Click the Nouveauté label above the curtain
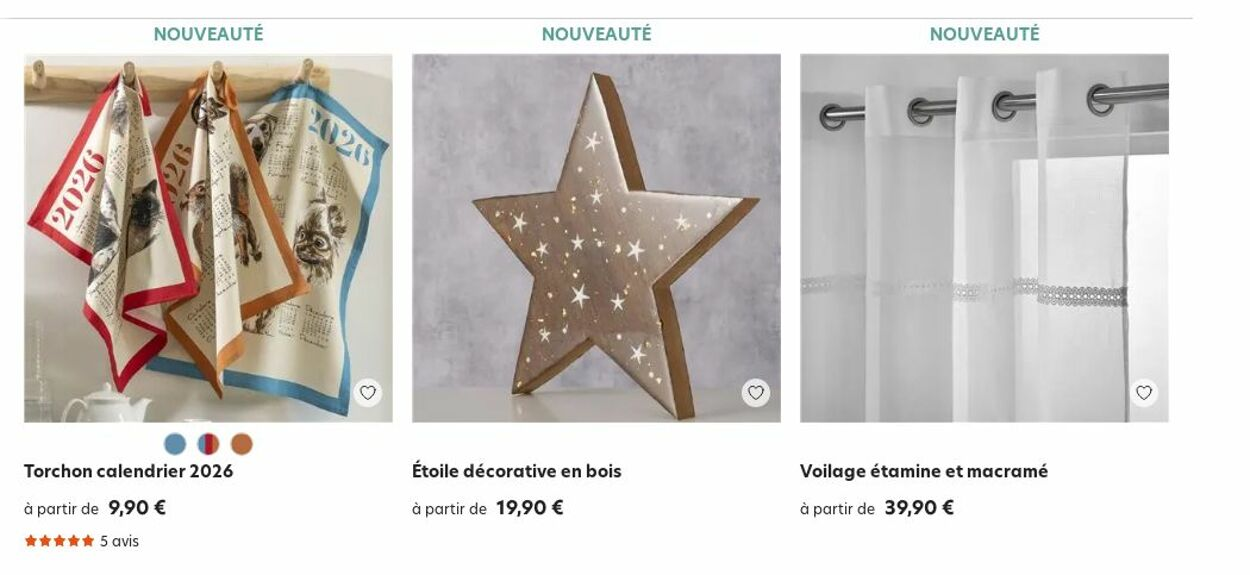 click(984, 34)
